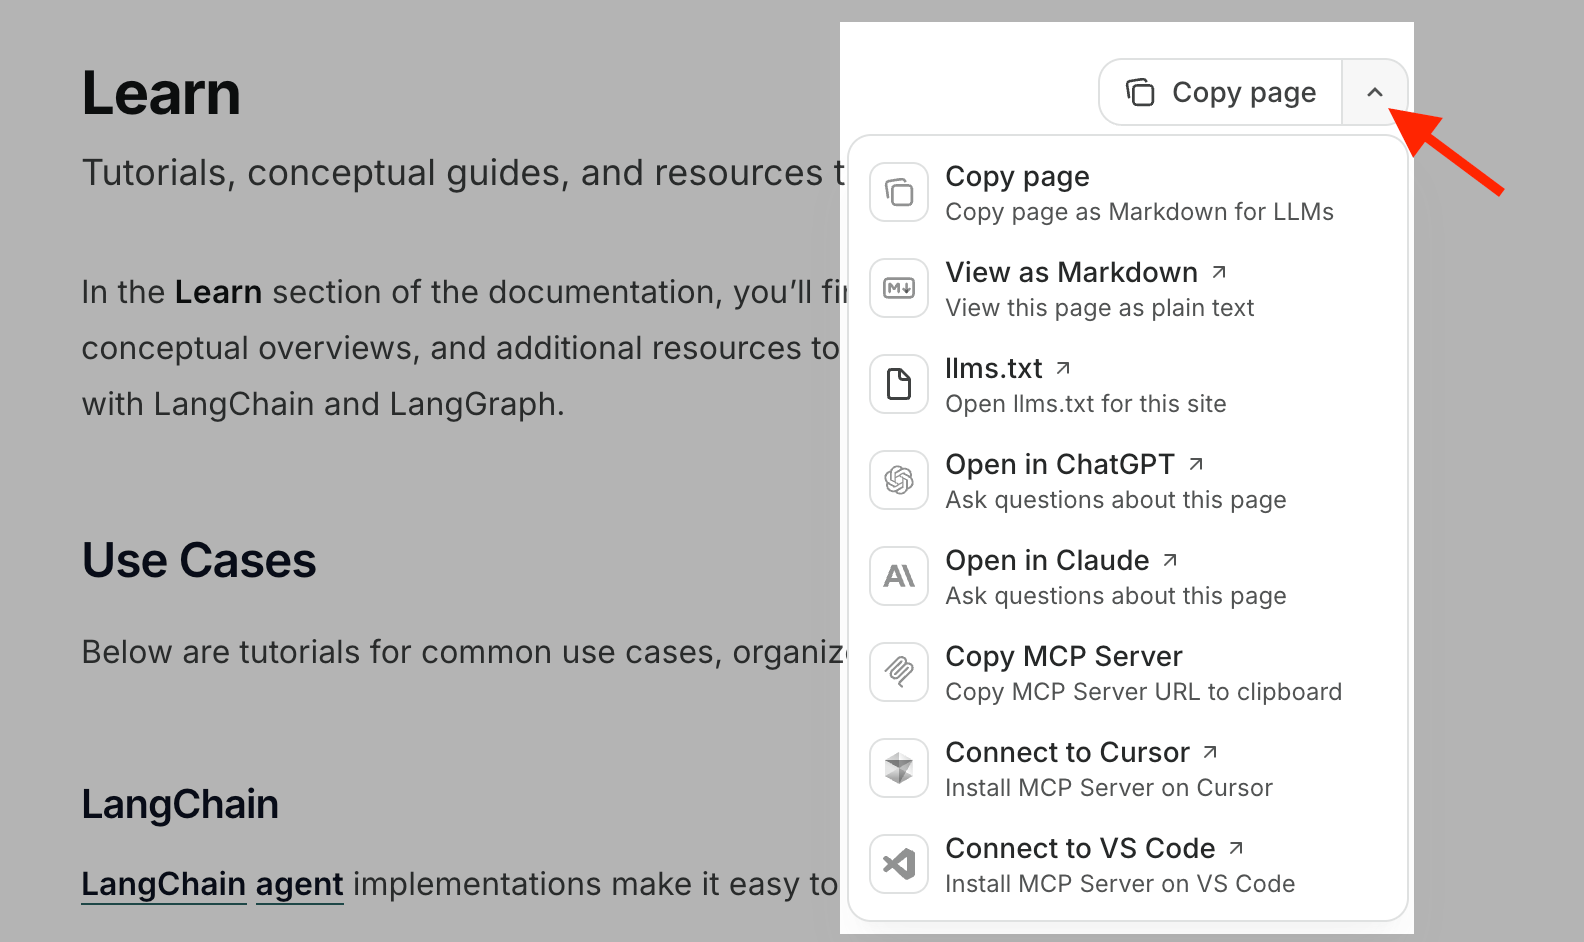Click the bold word Learn in the paragraph

point(218,292)
